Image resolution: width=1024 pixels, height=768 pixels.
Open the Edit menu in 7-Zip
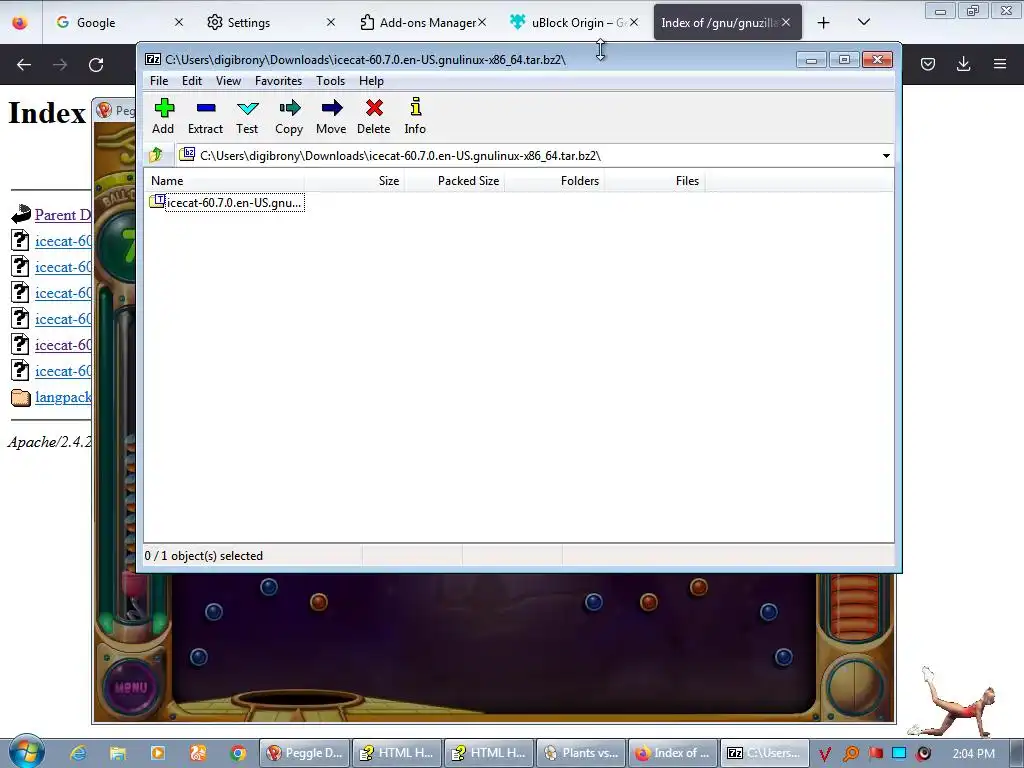[192, 81]
